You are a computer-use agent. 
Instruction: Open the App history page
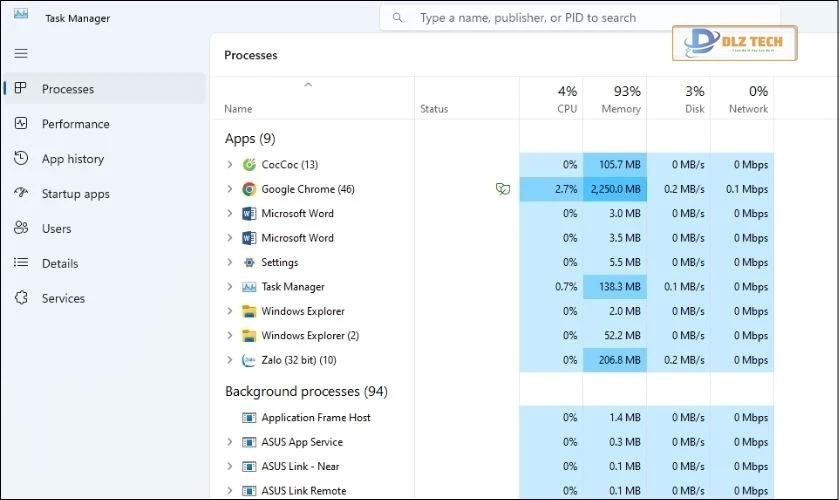[x=104, y=159]
